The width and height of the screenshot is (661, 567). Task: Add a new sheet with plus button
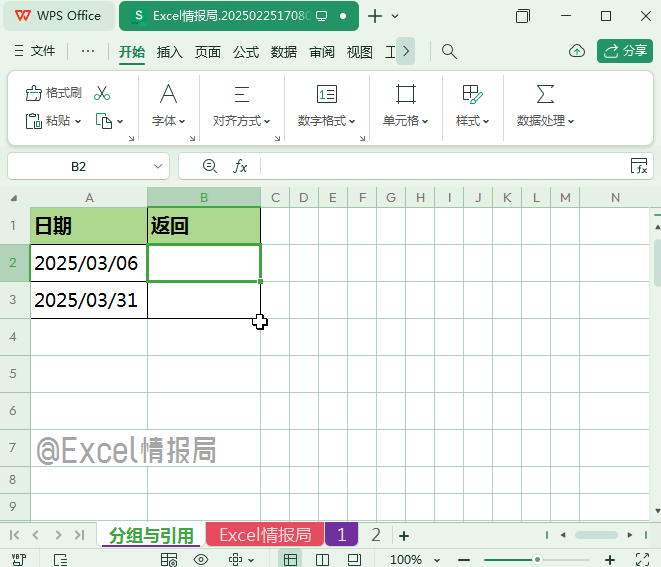point(404,536)
